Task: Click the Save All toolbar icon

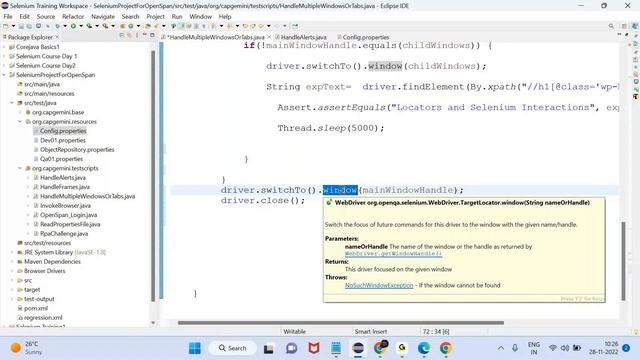Action: [x=29, y=26]
